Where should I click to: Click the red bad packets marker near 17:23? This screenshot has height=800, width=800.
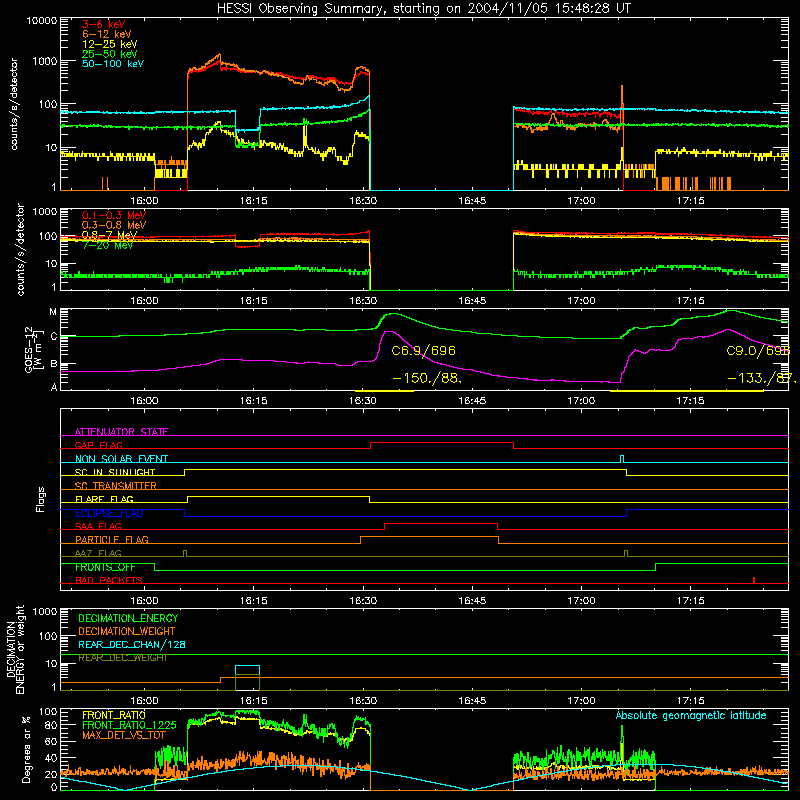click(754, 580)
